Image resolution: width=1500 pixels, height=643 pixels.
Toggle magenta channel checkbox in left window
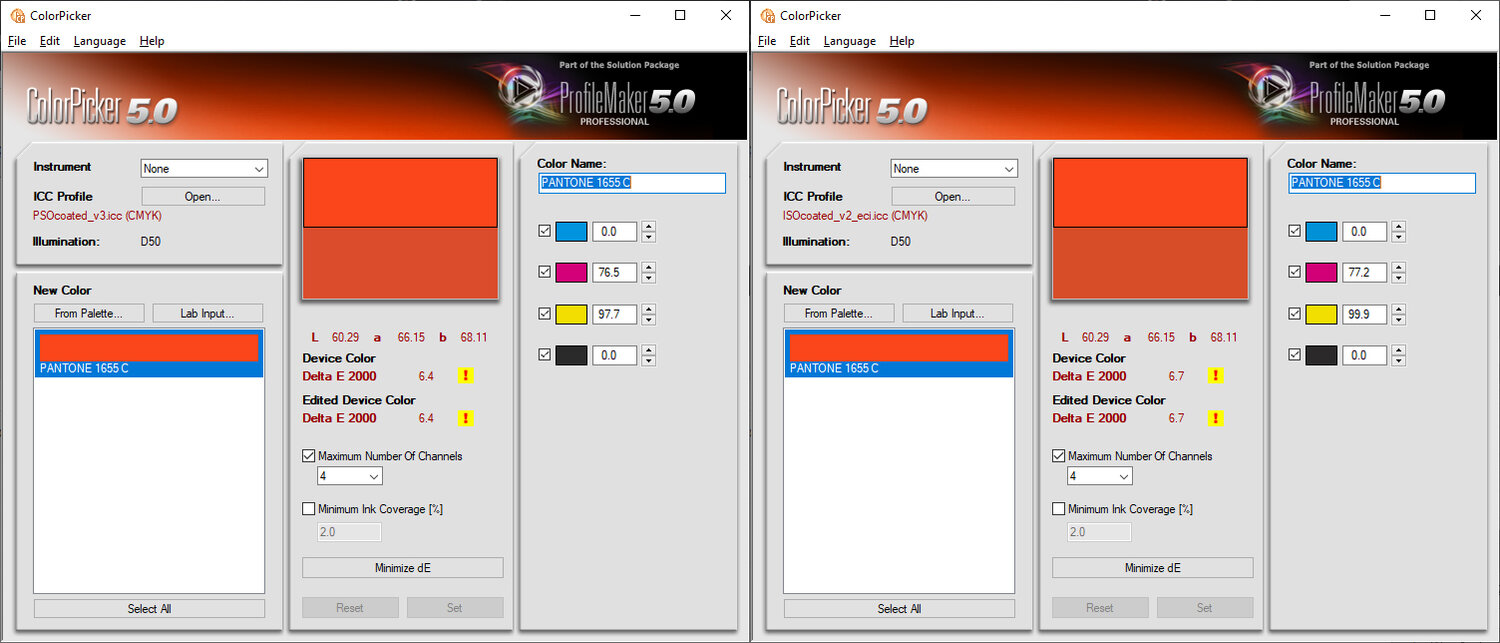[544, 272]
